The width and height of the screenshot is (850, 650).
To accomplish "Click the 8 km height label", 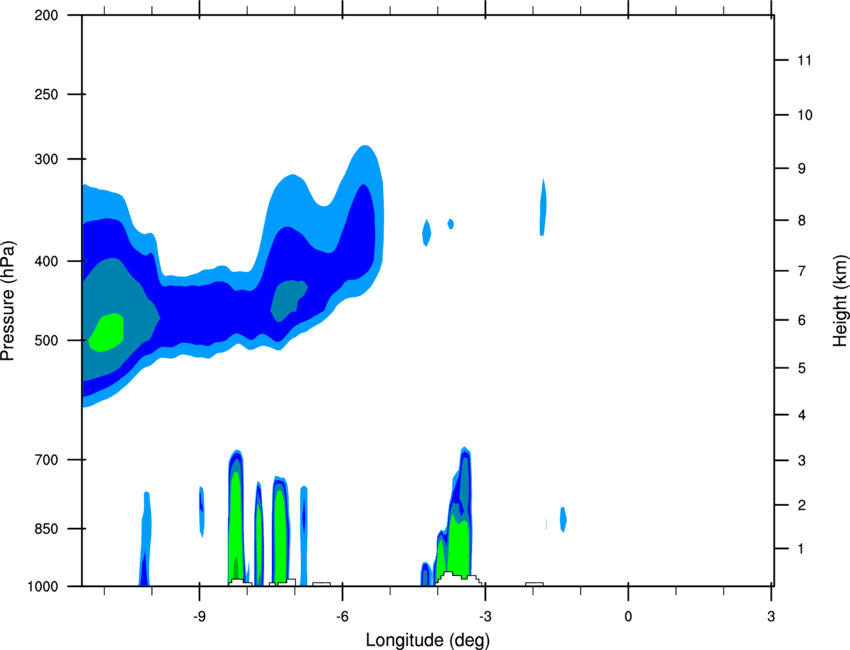I will click(x=801, y=221).
